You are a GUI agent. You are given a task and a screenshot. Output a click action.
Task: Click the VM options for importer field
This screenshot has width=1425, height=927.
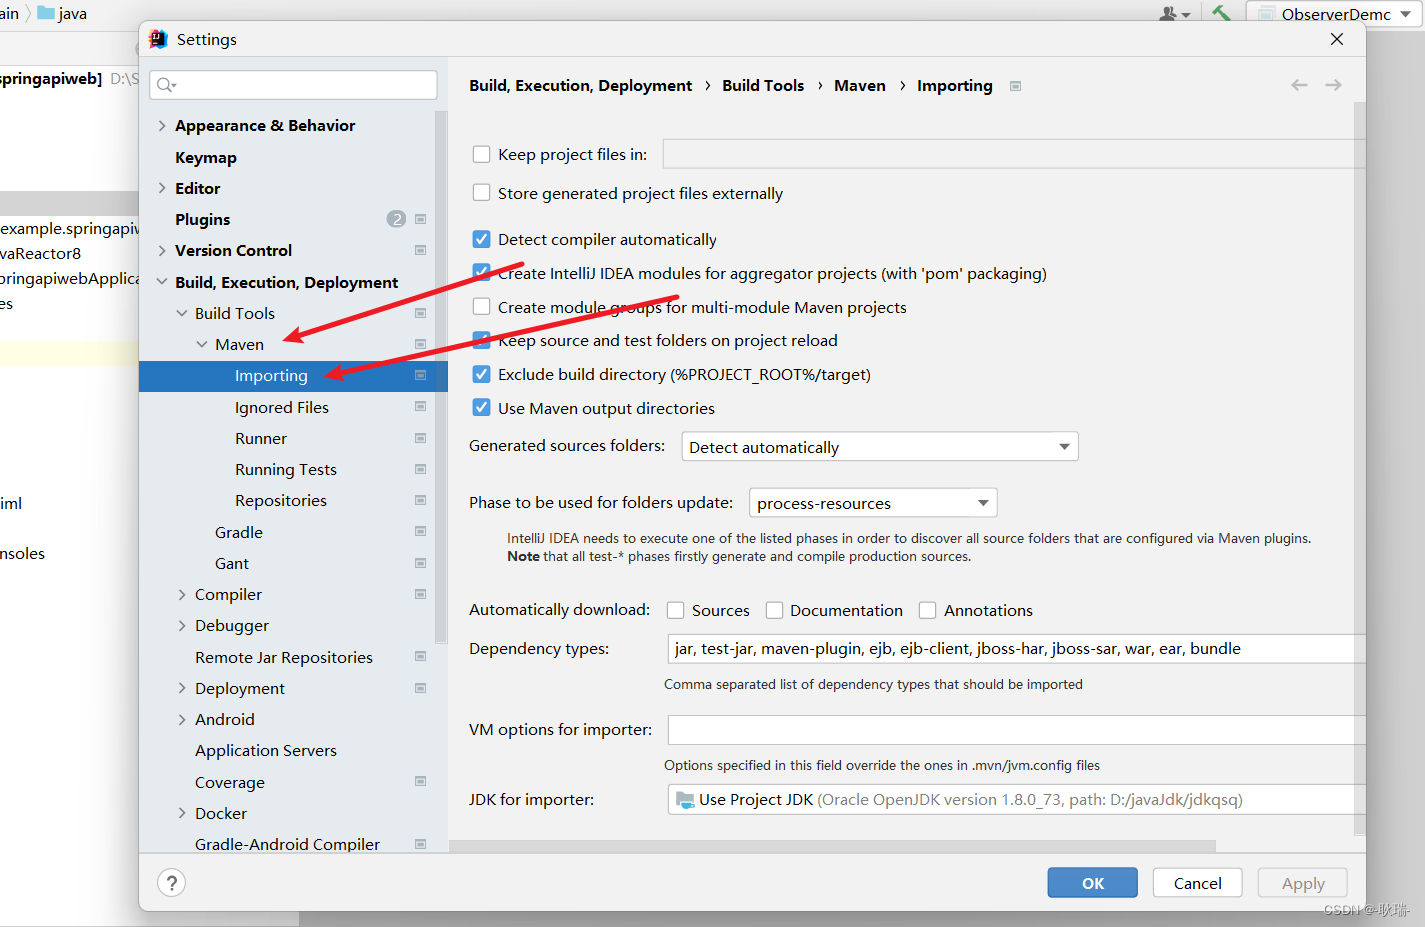pos(1016,729)
